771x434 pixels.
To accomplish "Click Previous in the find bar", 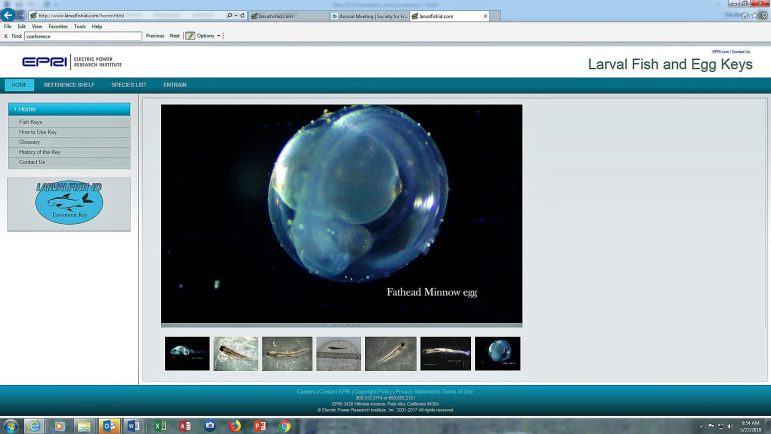I will [155, 36].
